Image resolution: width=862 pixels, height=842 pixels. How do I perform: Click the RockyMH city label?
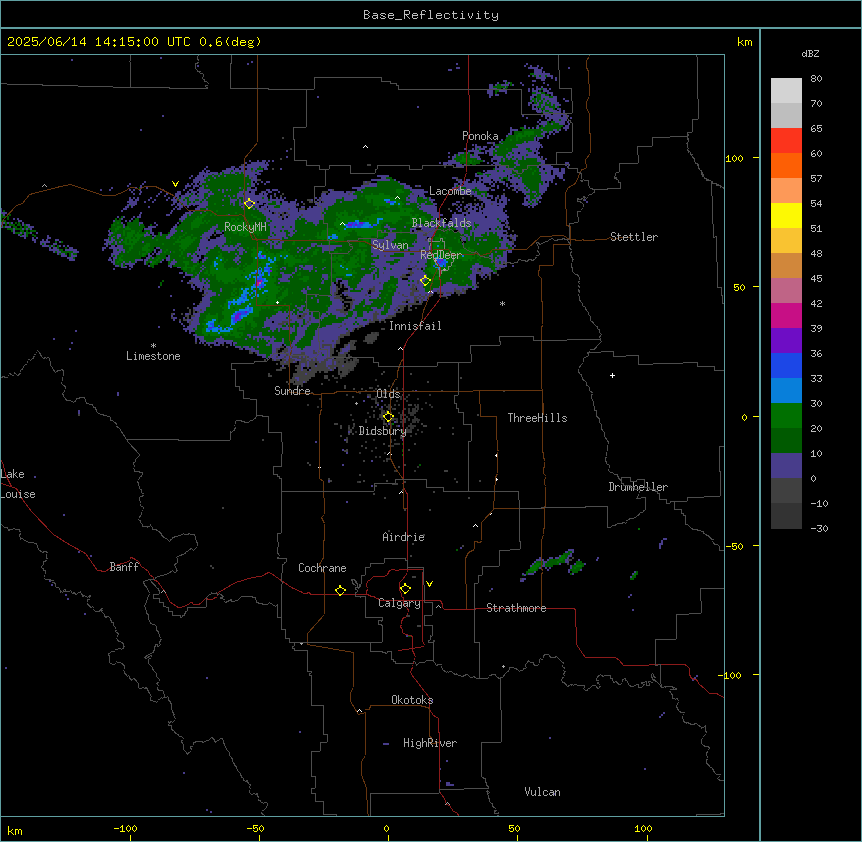click(x=245, y=227)
